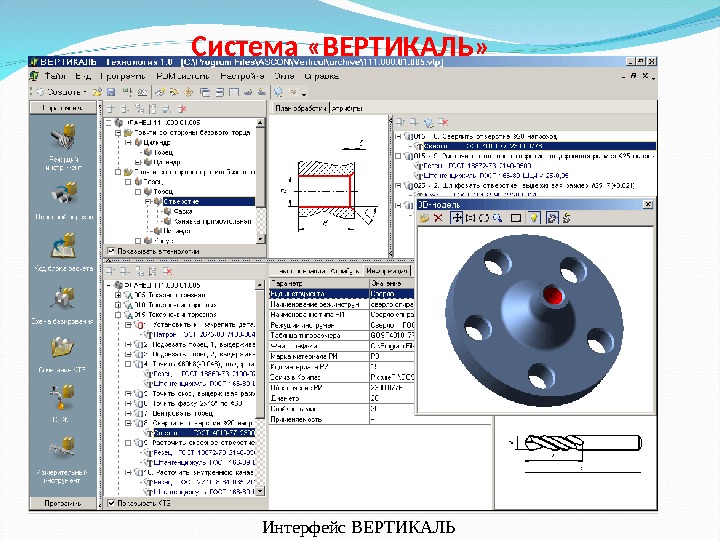
Task: Click the sidebar icon with a faucet and flame
Action: [63, 397]
